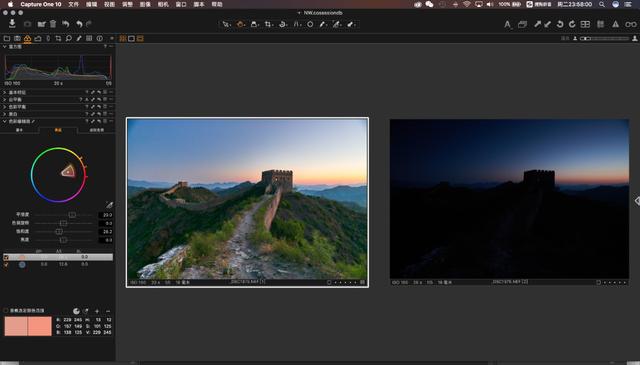Select the Spot Removal circle tool

click(310, 24)
